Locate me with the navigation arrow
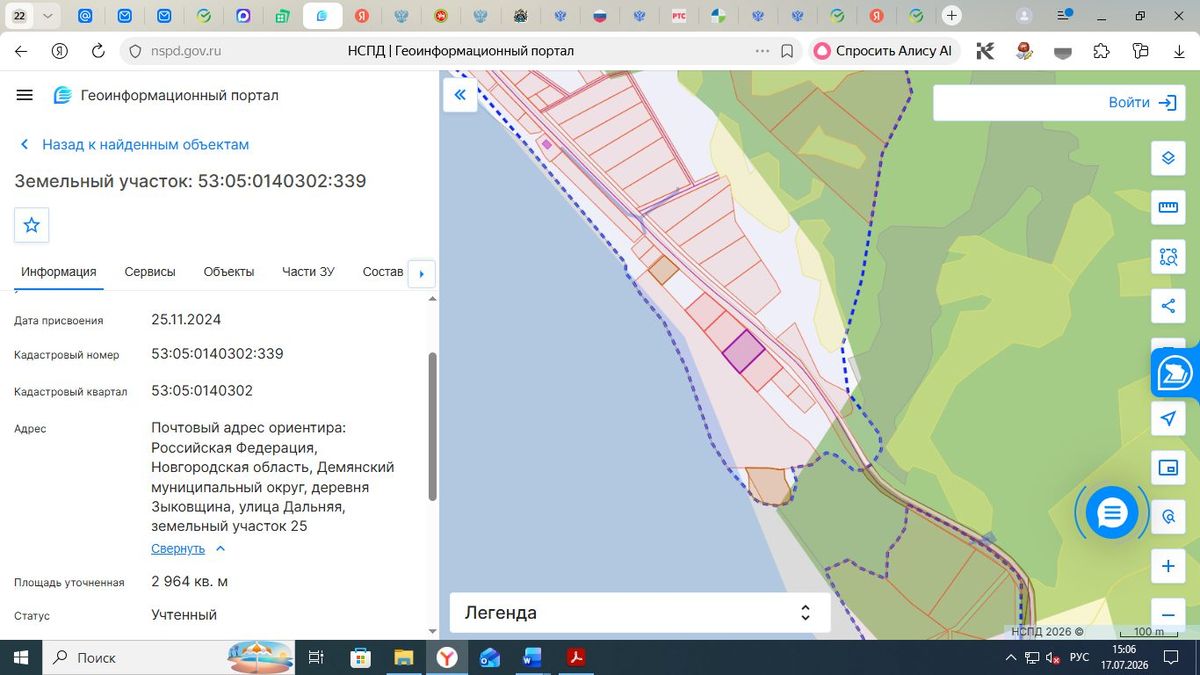This screenshot has width=1200, height=675. click(x=1168, y=418)
